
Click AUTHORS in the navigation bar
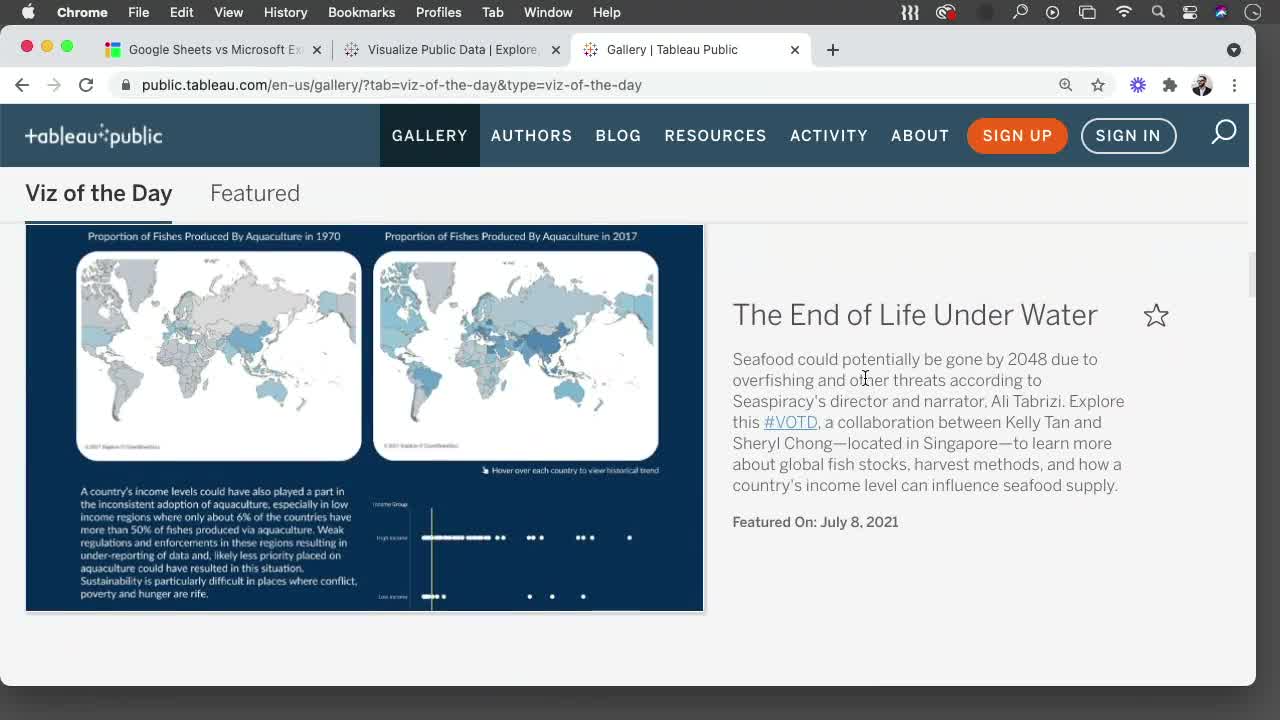tap(531, 135)
